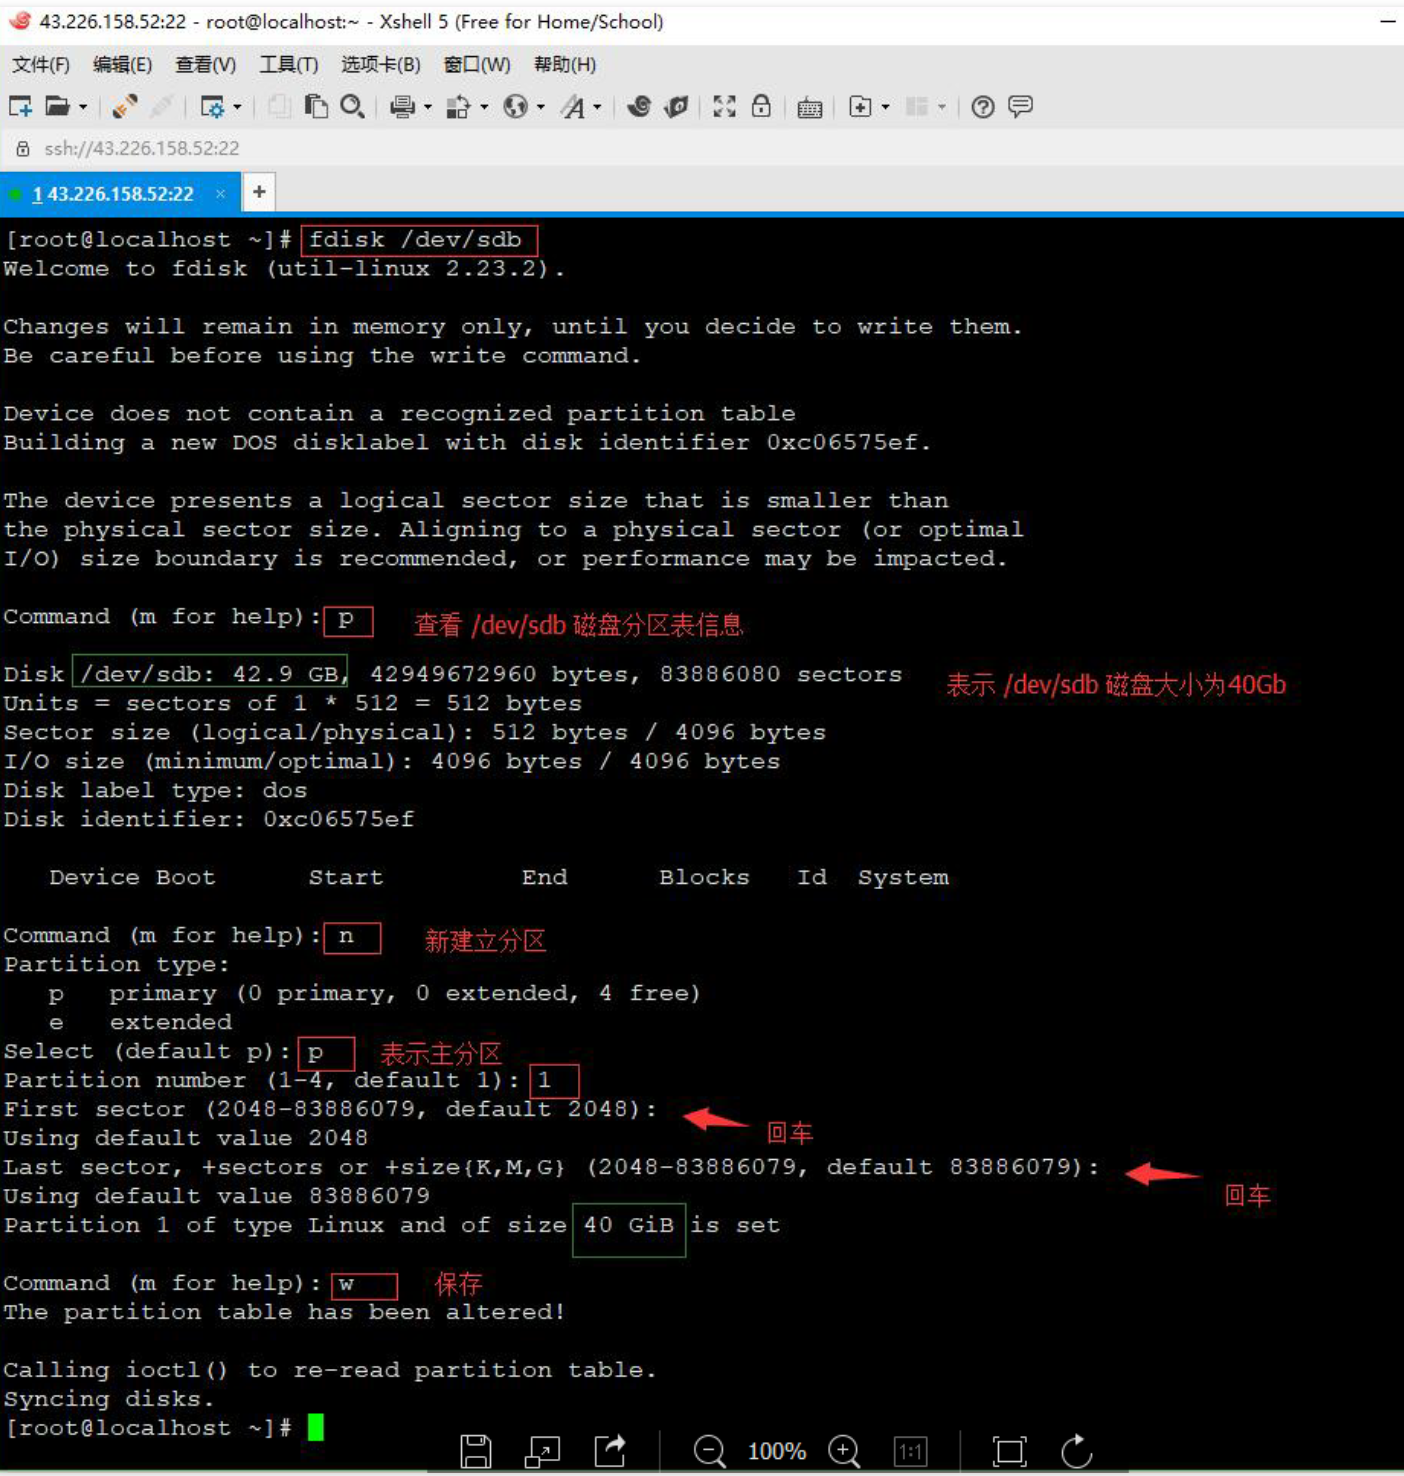Click the save image icon at bottom
The width and height of the screenshot is (1404, 1476).
pyautogui.click(x=475, y=1450)
